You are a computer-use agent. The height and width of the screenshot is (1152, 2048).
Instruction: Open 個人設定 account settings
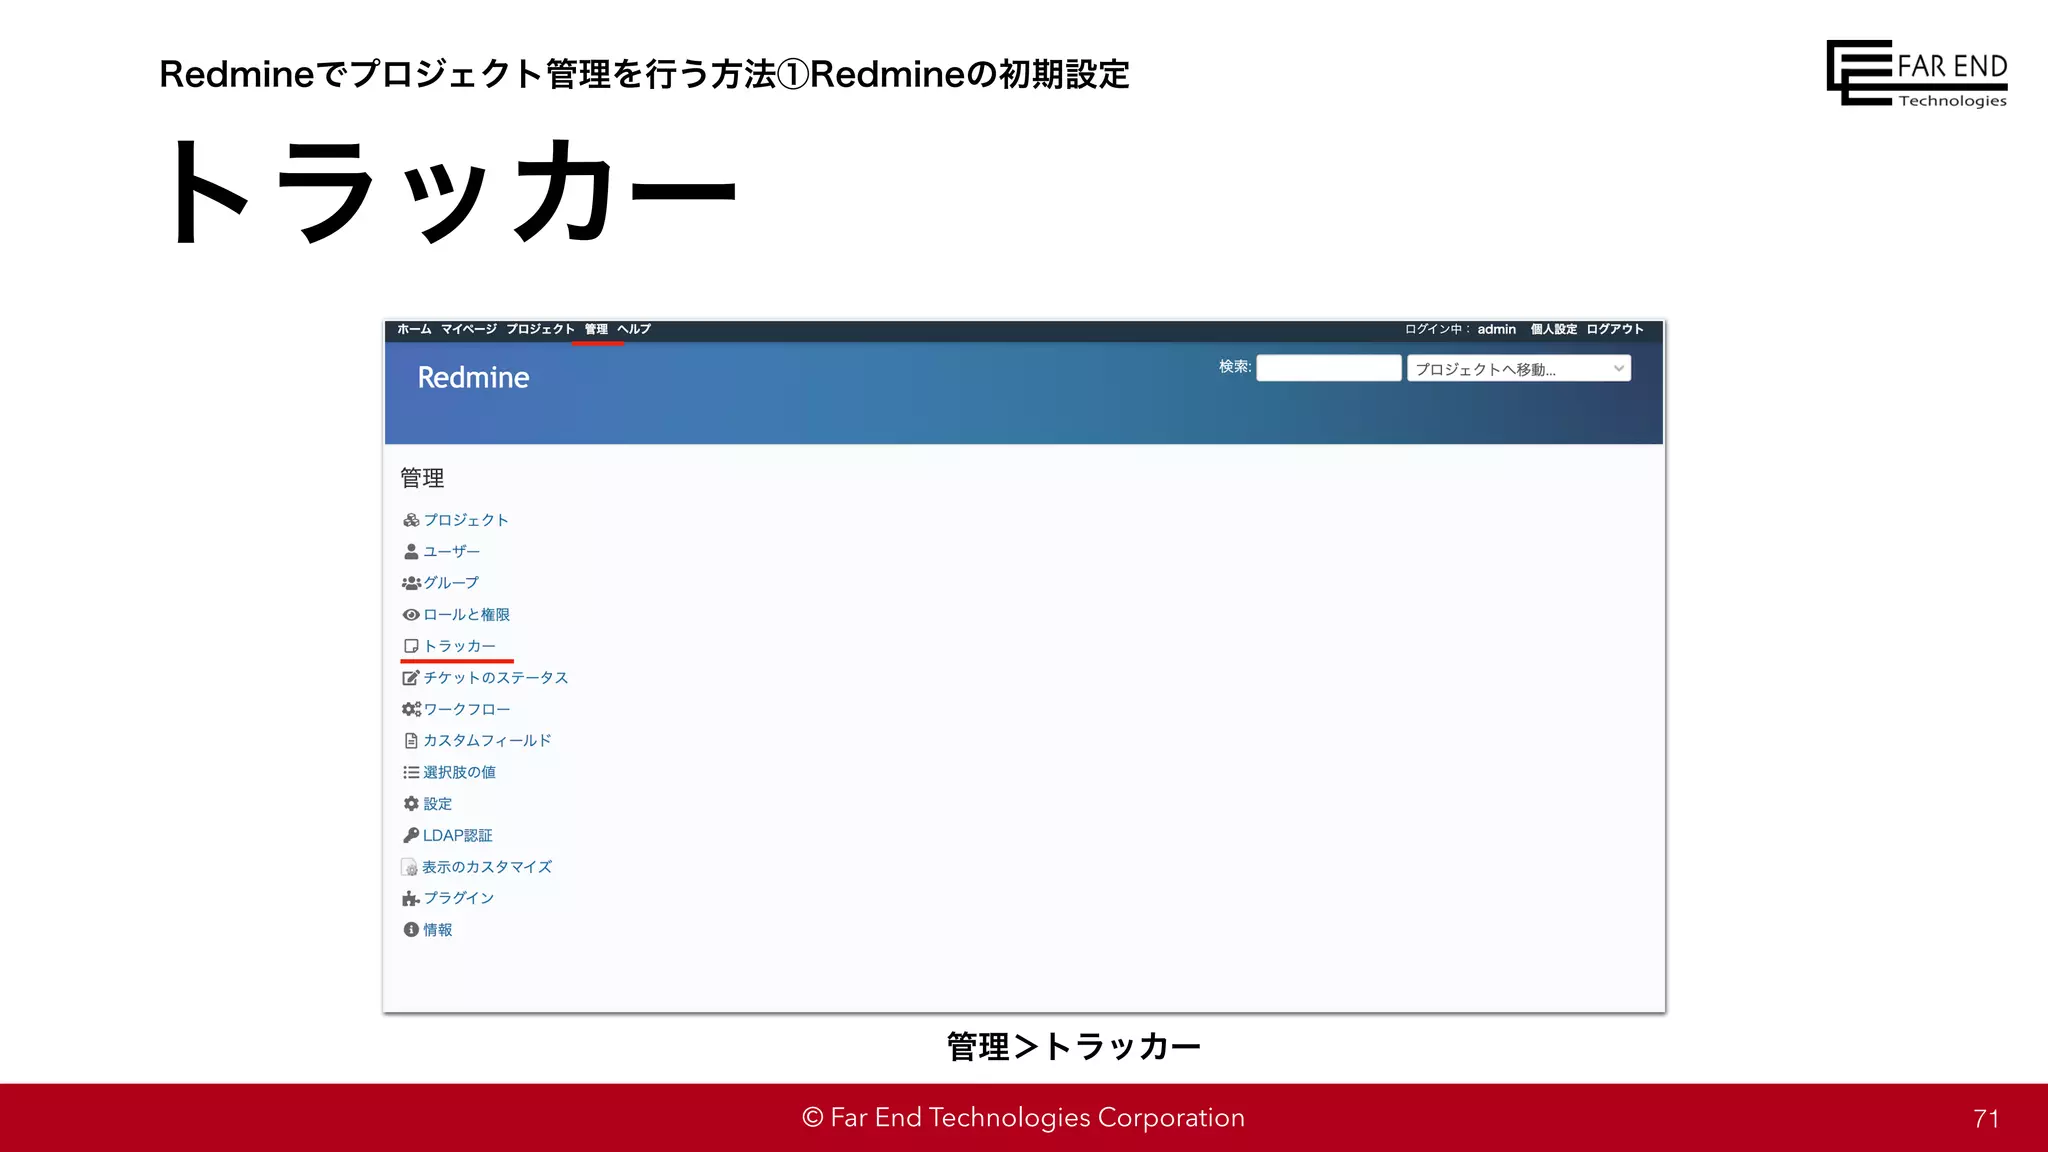click(1553, 329)
